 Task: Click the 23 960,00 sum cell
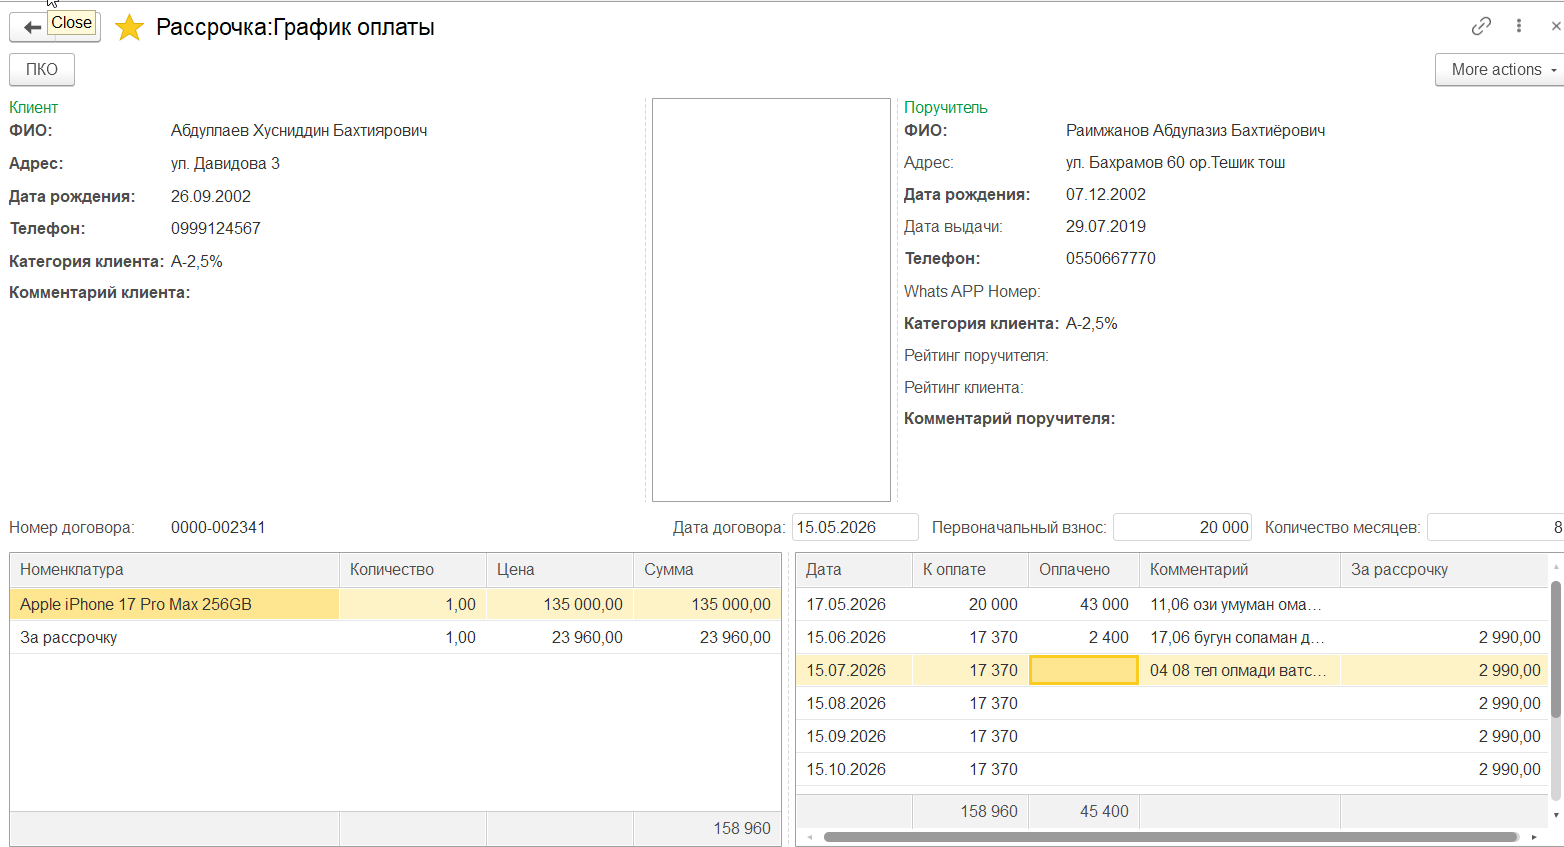point(707,637)
